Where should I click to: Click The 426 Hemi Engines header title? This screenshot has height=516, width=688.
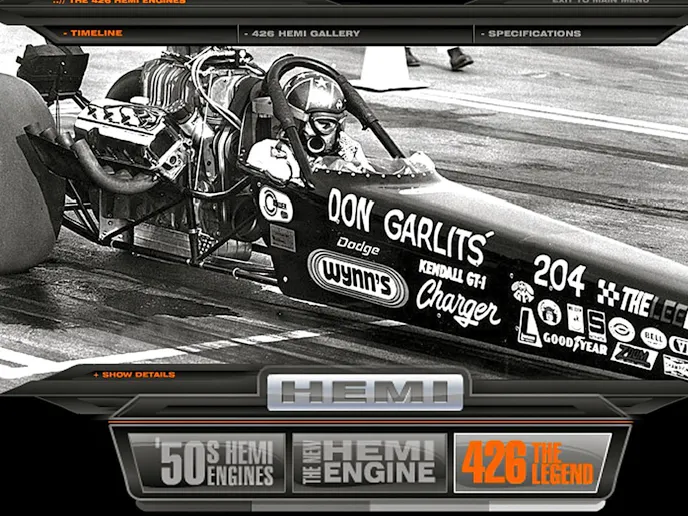point(125,2)
